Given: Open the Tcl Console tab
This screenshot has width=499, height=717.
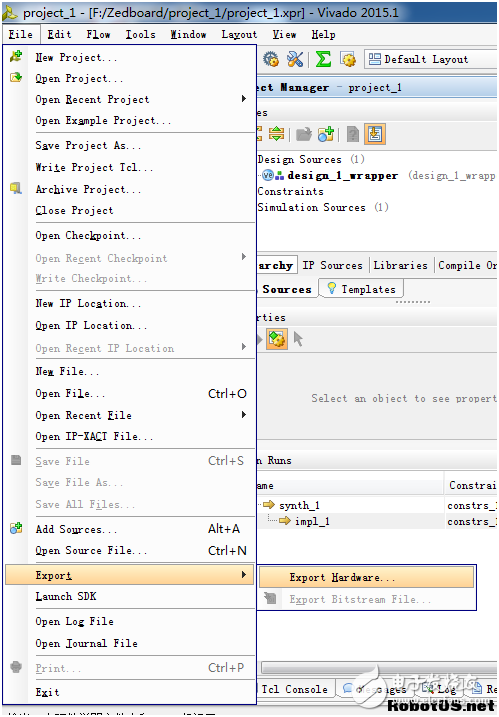Looking at the screenshot, I should (x=294, y=689).
